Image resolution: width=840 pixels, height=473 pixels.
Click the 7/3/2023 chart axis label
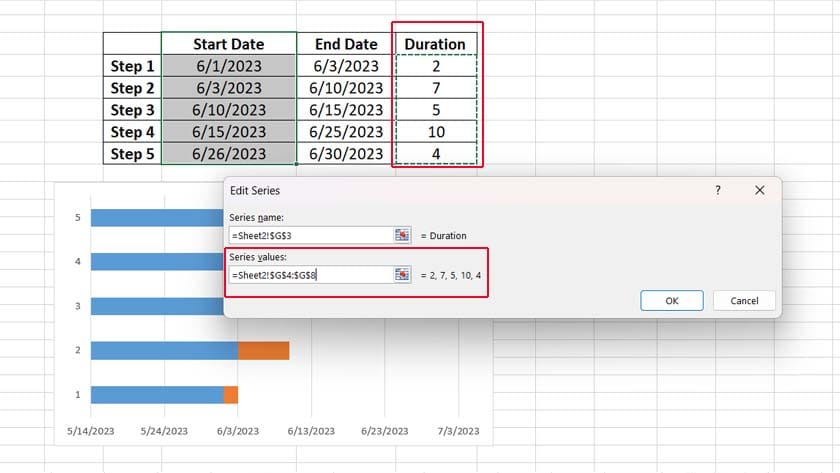458,431
